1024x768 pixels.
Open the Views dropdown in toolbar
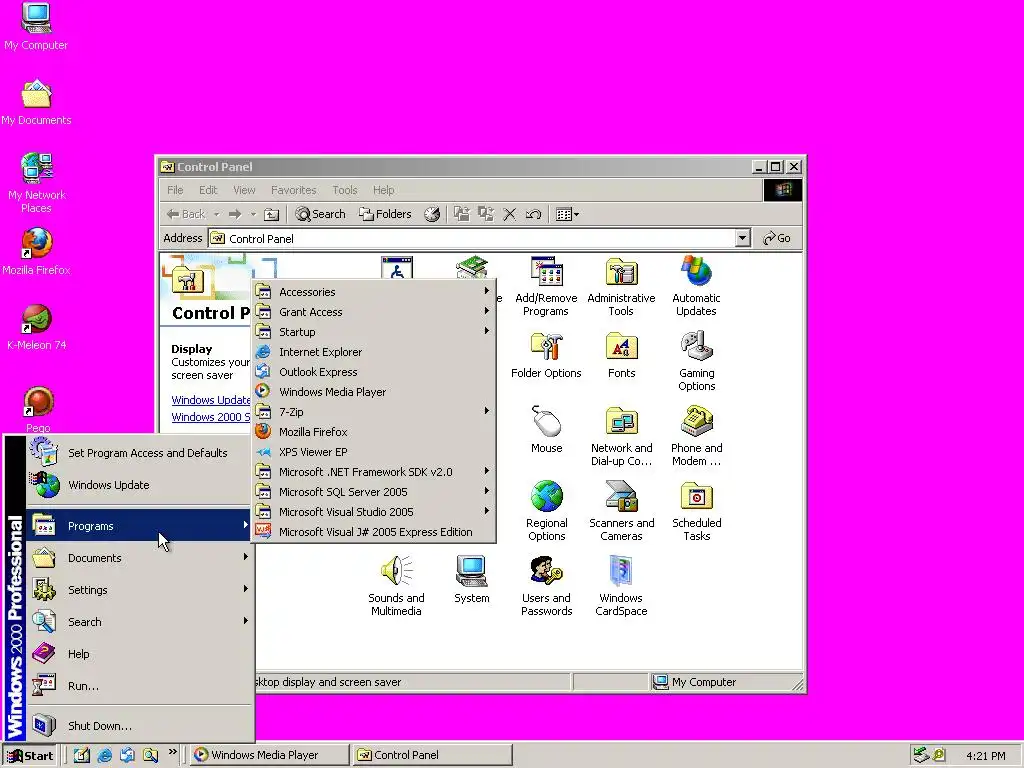(x=567, y=214)
